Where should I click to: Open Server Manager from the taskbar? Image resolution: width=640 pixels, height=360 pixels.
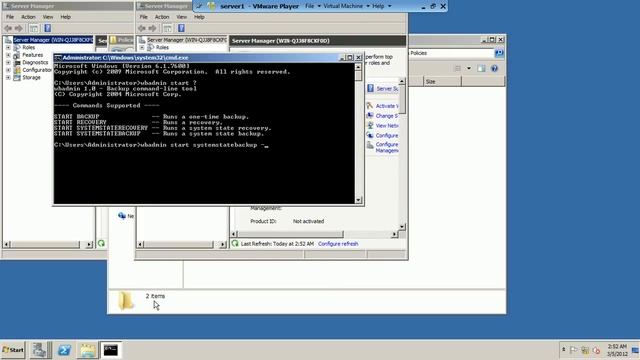point(40,350)
